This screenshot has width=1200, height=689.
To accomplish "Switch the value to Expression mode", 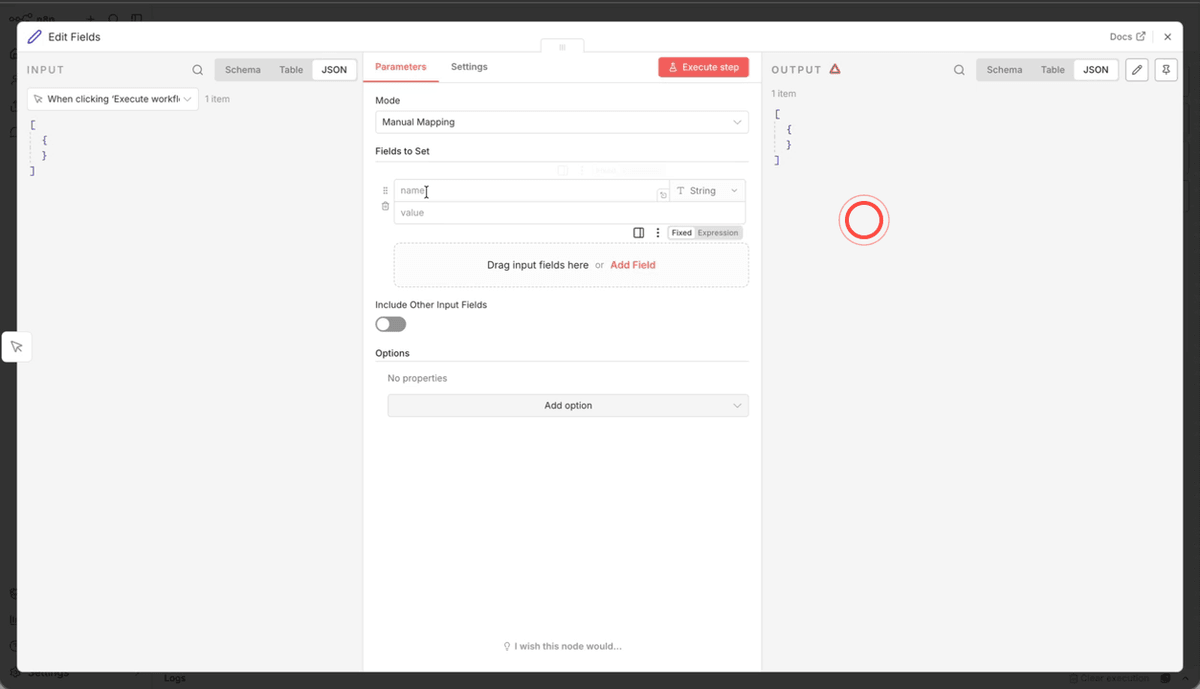I will point(718,232).
